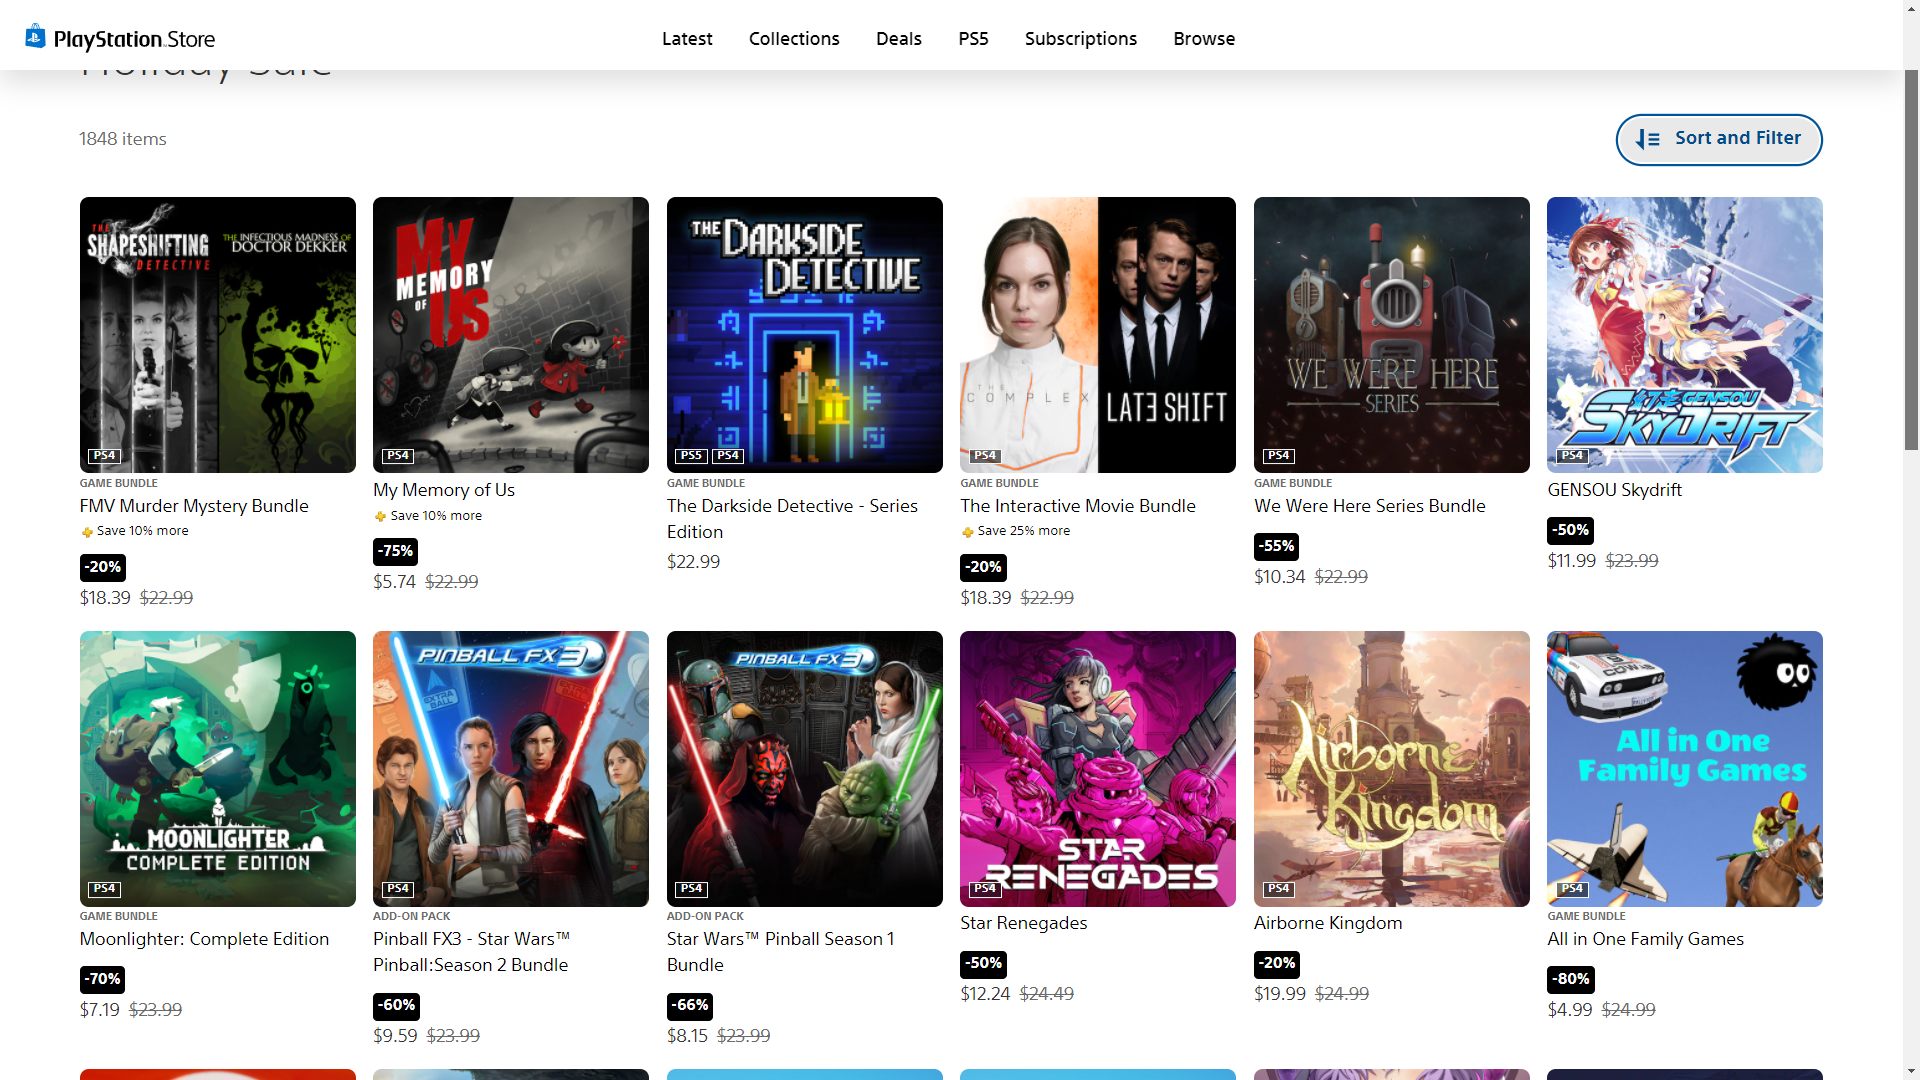
Task: Open the We Were Here Series Bundle title link
Action: pos(1369,506)
